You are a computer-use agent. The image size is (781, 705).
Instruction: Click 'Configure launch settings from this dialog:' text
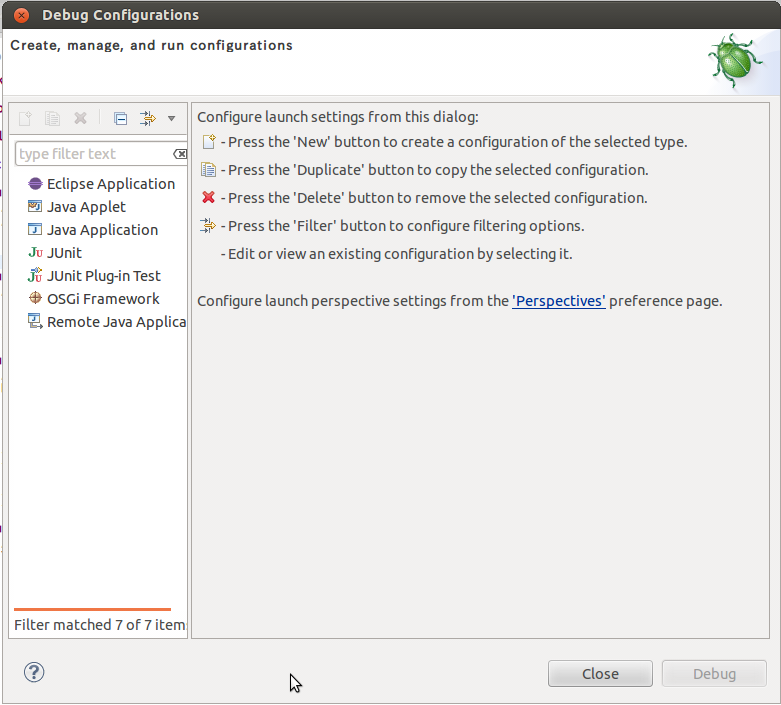pos(338,117)
